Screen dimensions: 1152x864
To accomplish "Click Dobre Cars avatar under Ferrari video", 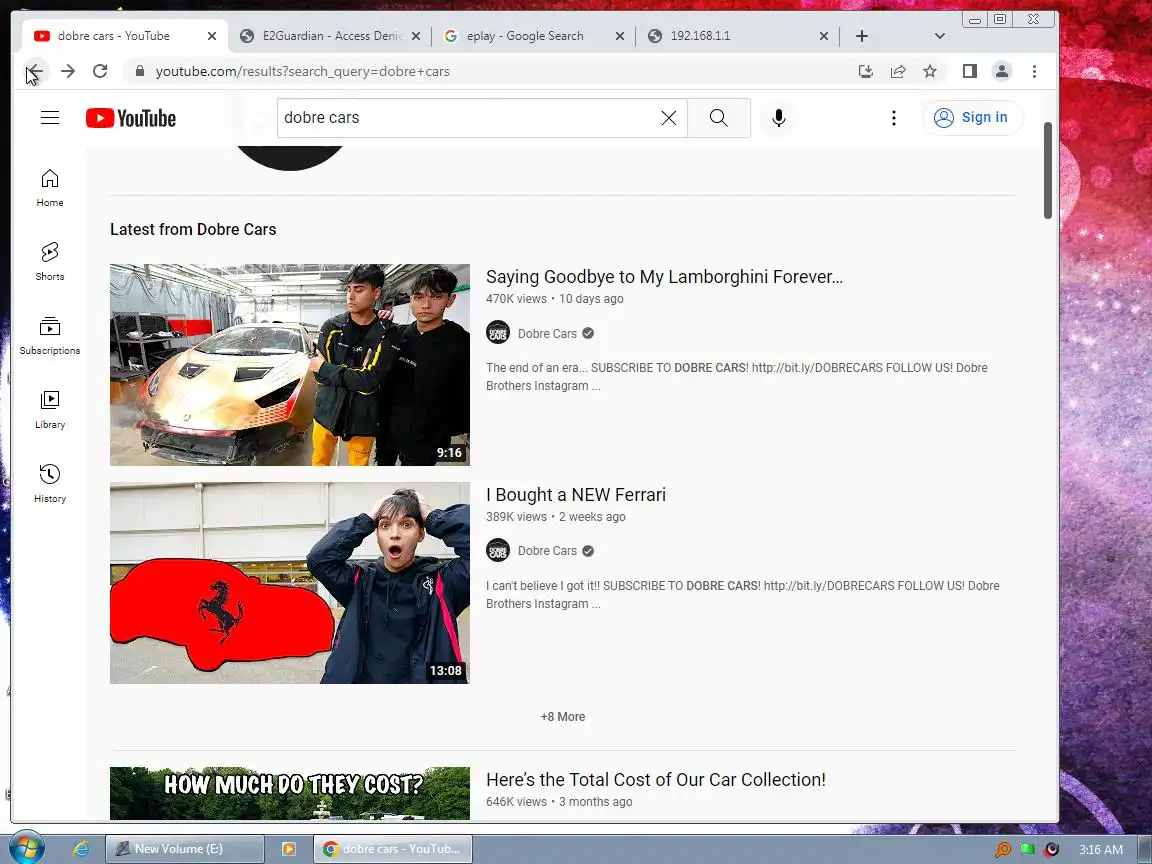I will click(498, 550).
